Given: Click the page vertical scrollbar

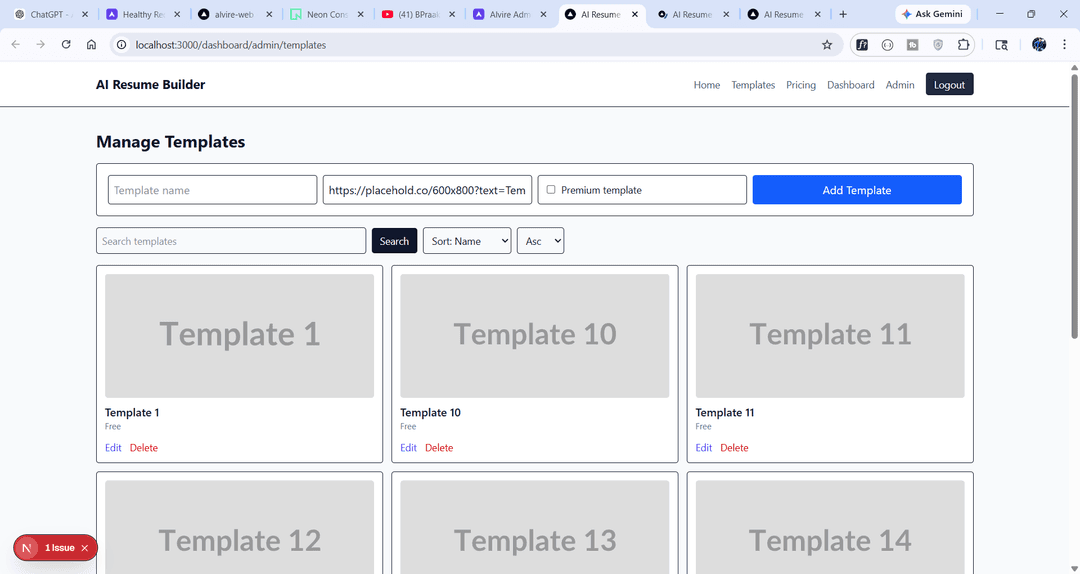Looking at the screenshot, I should (1074, 205).
